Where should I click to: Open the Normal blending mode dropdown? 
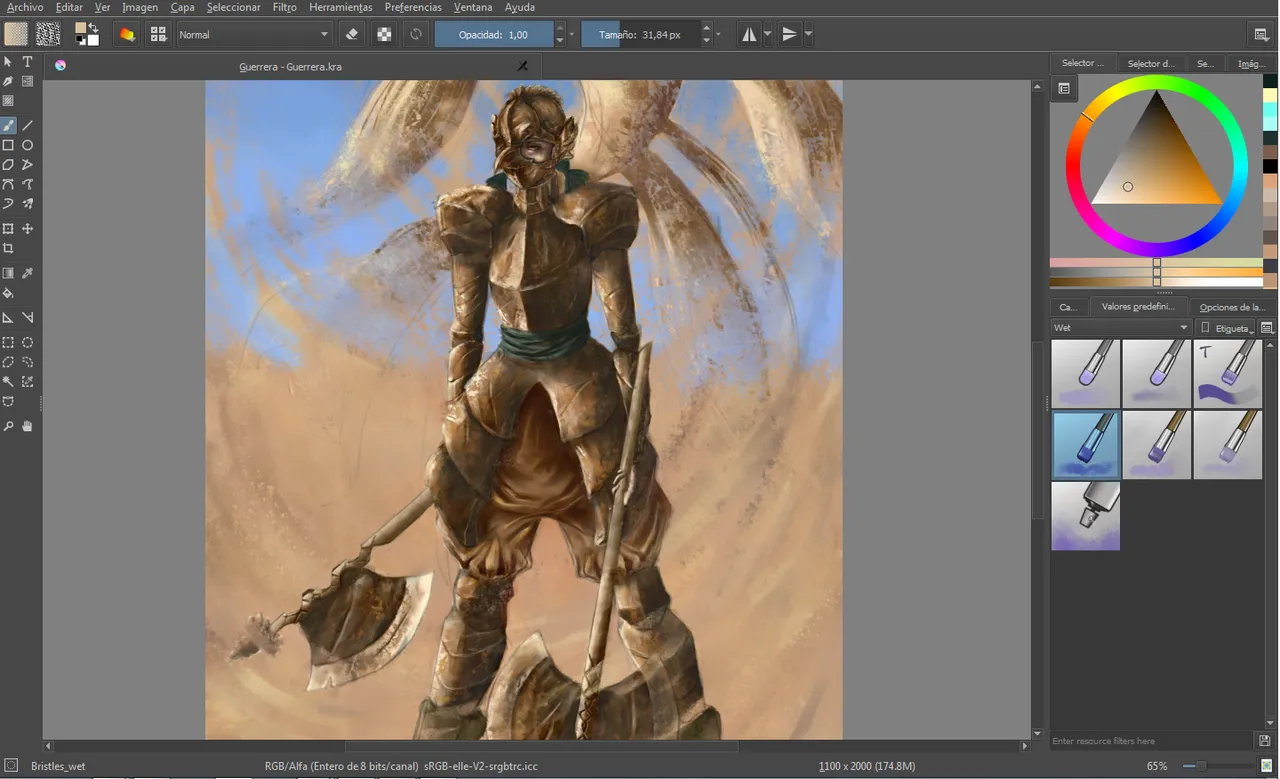coord(254,34)
